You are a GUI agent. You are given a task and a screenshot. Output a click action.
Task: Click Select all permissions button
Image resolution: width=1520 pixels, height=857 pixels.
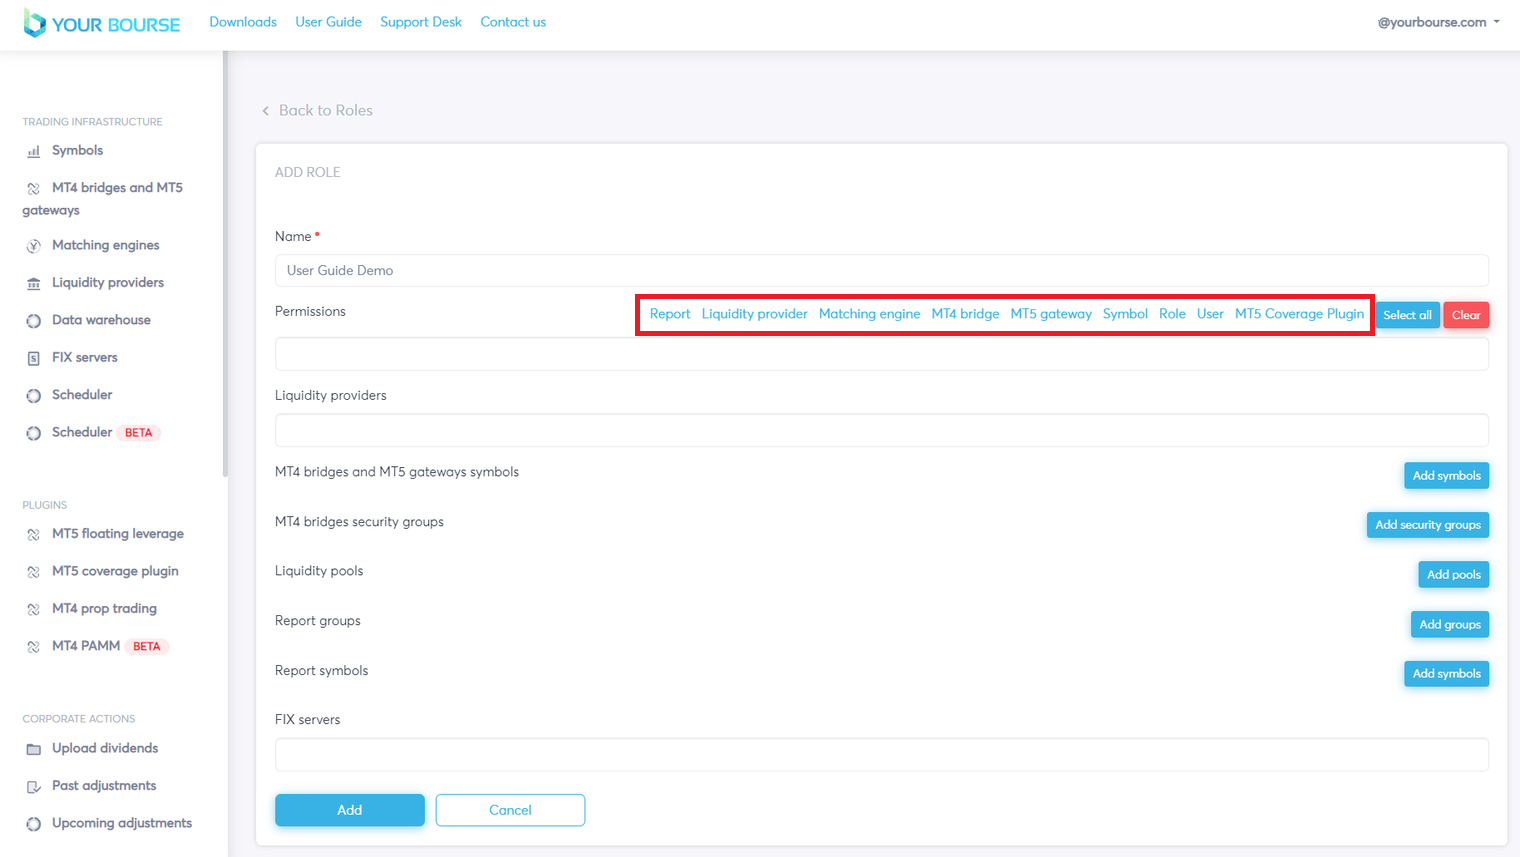1407,315
